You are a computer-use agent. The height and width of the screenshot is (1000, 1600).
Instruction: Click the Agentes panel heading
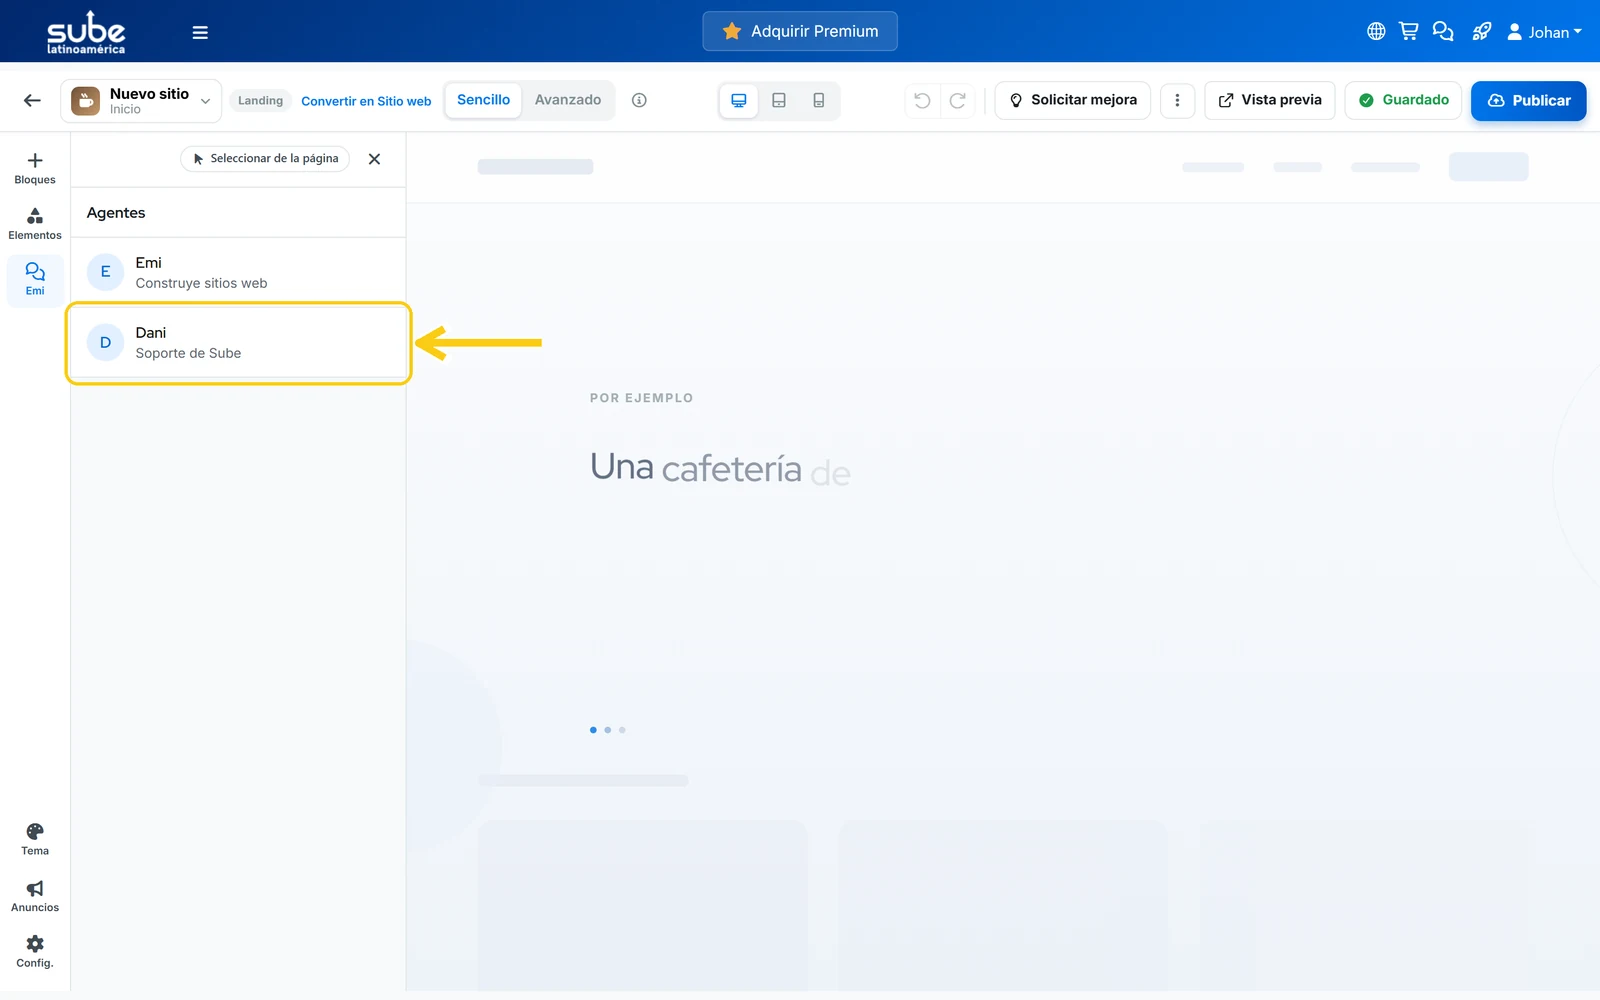point(116,213)
